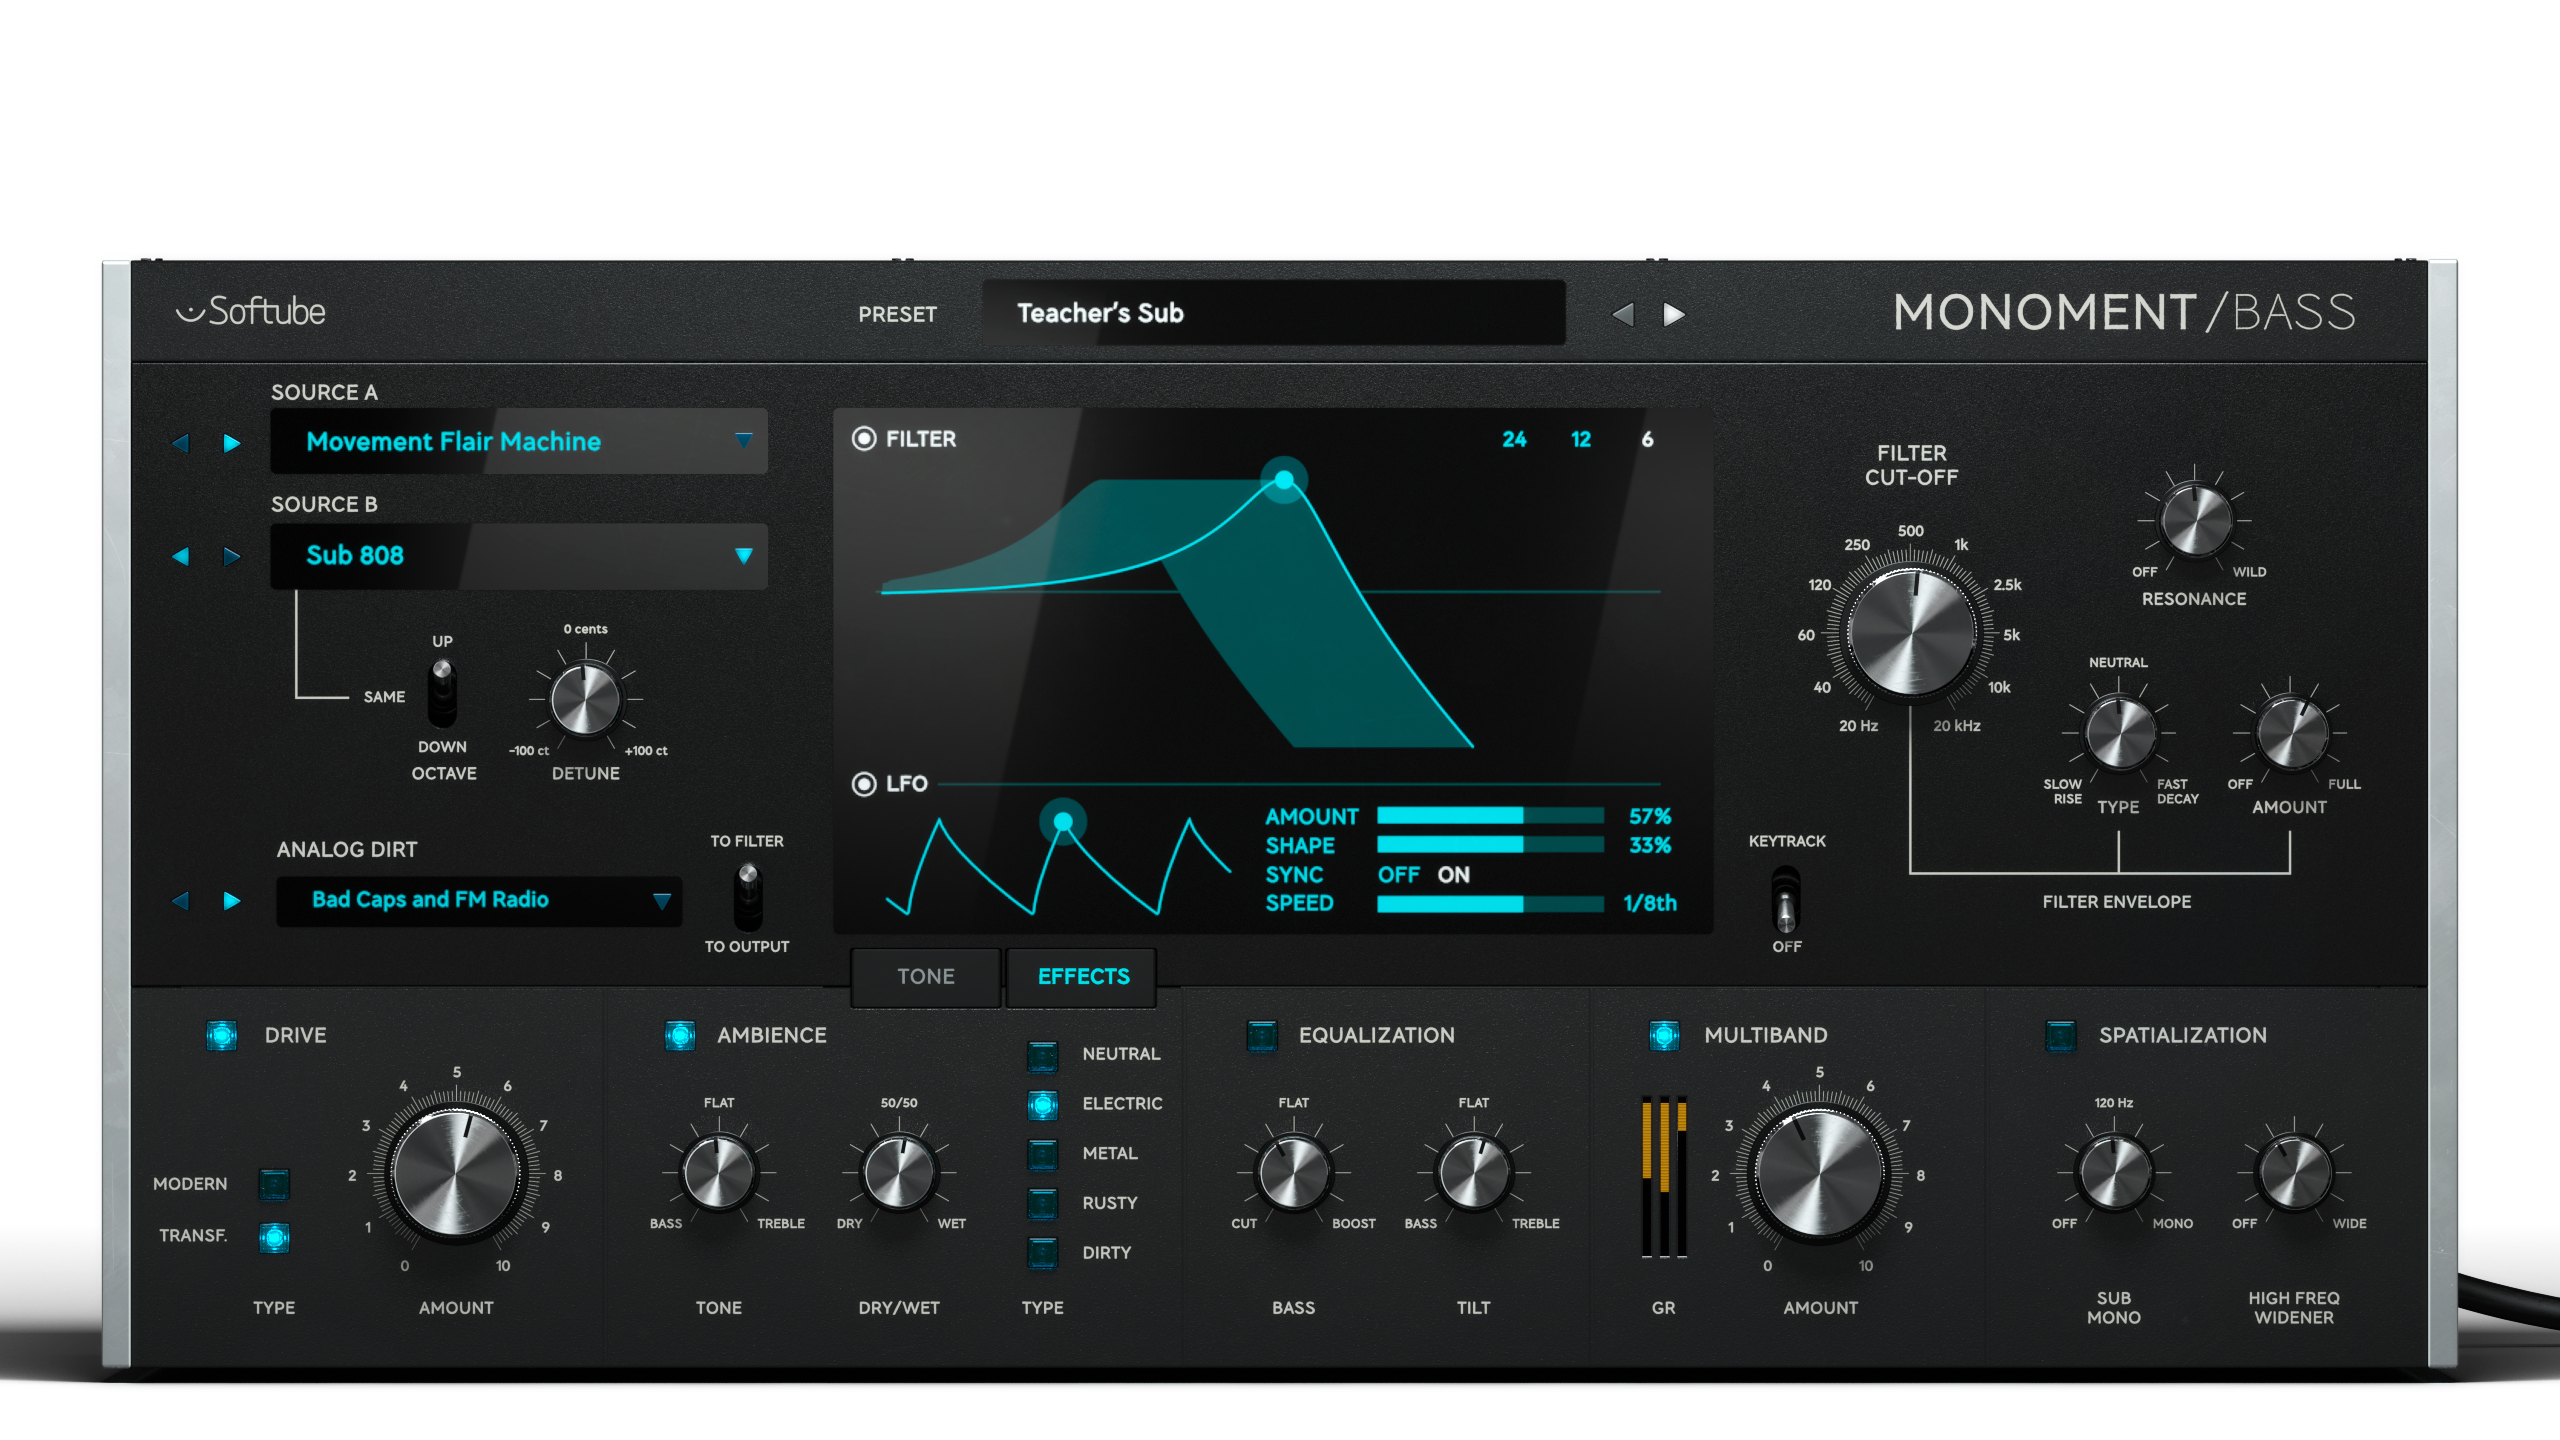The height and width of the screenshot is (1440, 2560).
Task: Click the LFO waveform handle
Action: pyautogui.click(x=1063, y=822)
